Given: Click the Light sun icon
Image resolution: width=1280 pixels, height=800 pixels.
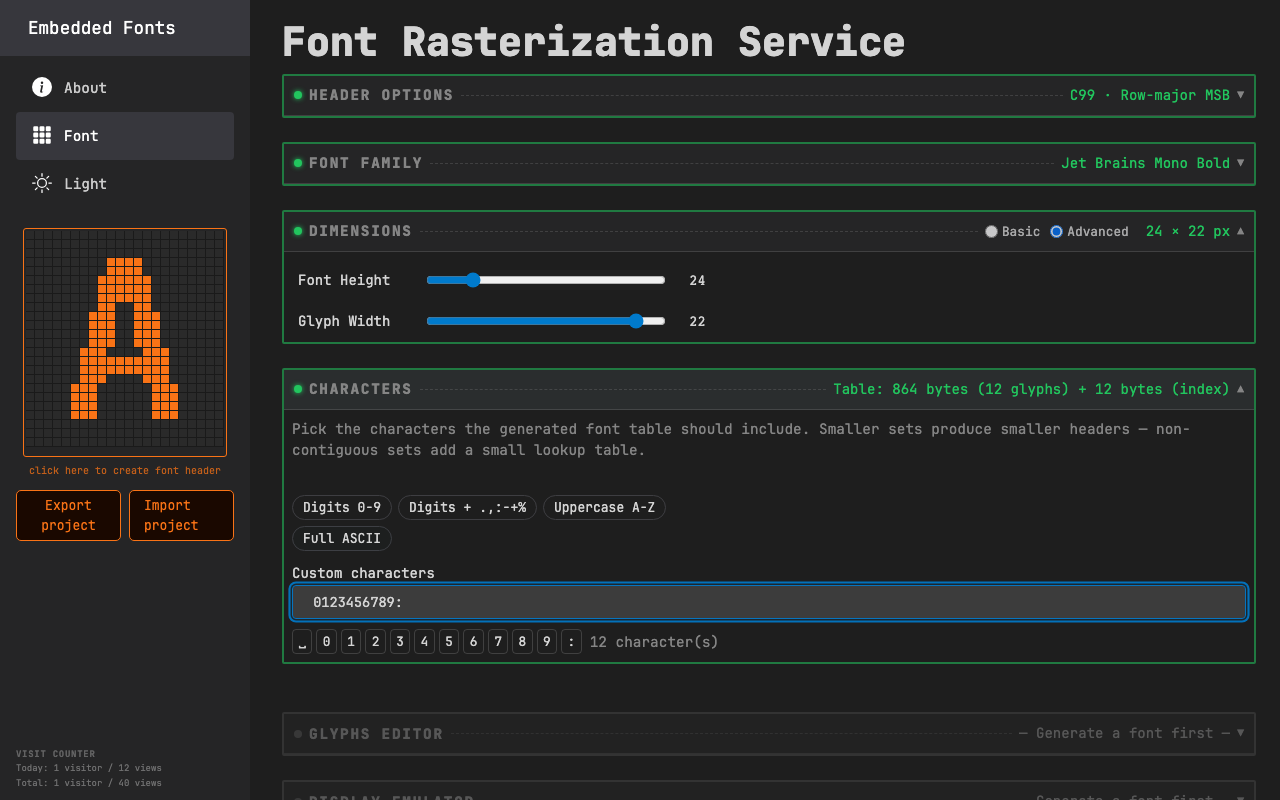Looking at the screenshot, I should pyautogui.click(x=42, y=183).
